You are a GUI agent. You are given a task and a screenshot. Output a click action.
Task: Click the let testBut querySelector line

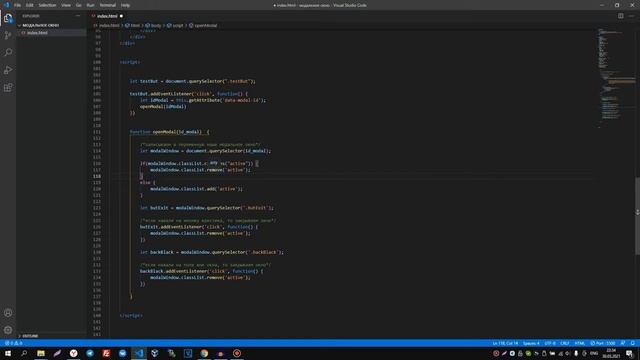pyautogui.click(x=192, y=81)
